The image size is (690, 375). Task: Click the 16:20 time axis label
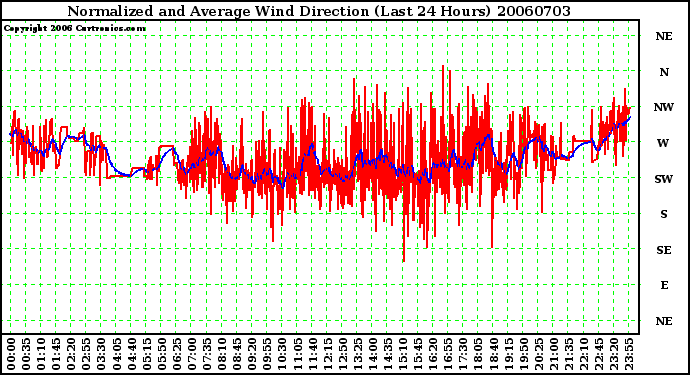pos(433,354)
